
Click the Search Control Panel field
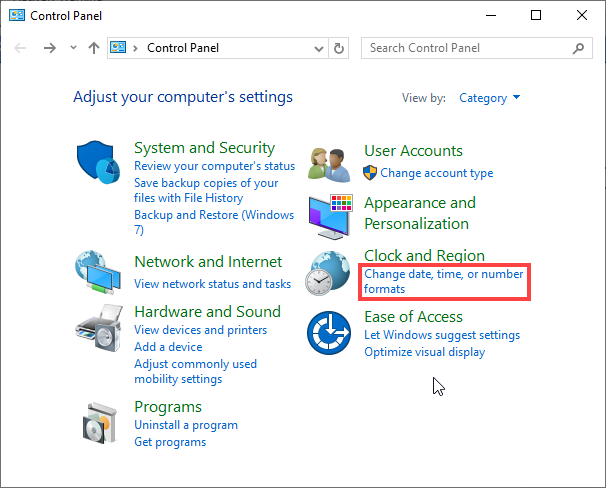(x=465, y=48)
